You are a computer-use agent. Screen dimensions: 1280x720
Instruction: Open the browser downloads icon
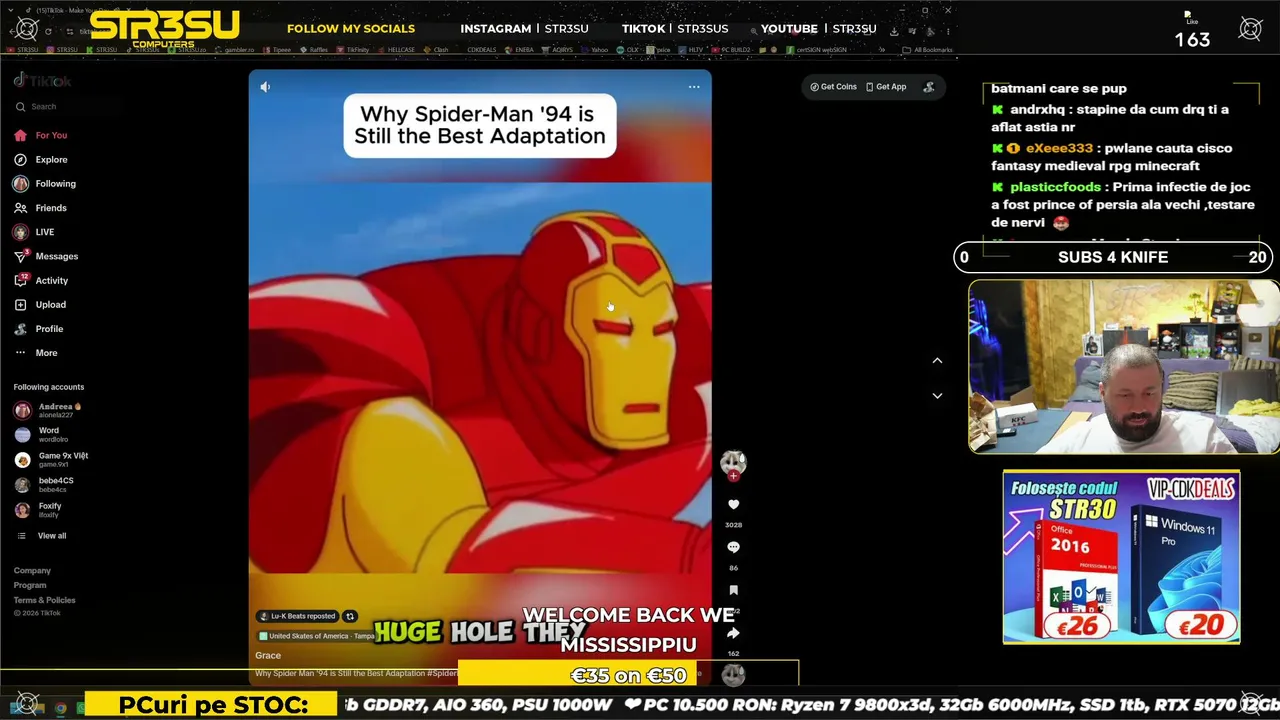894,31
